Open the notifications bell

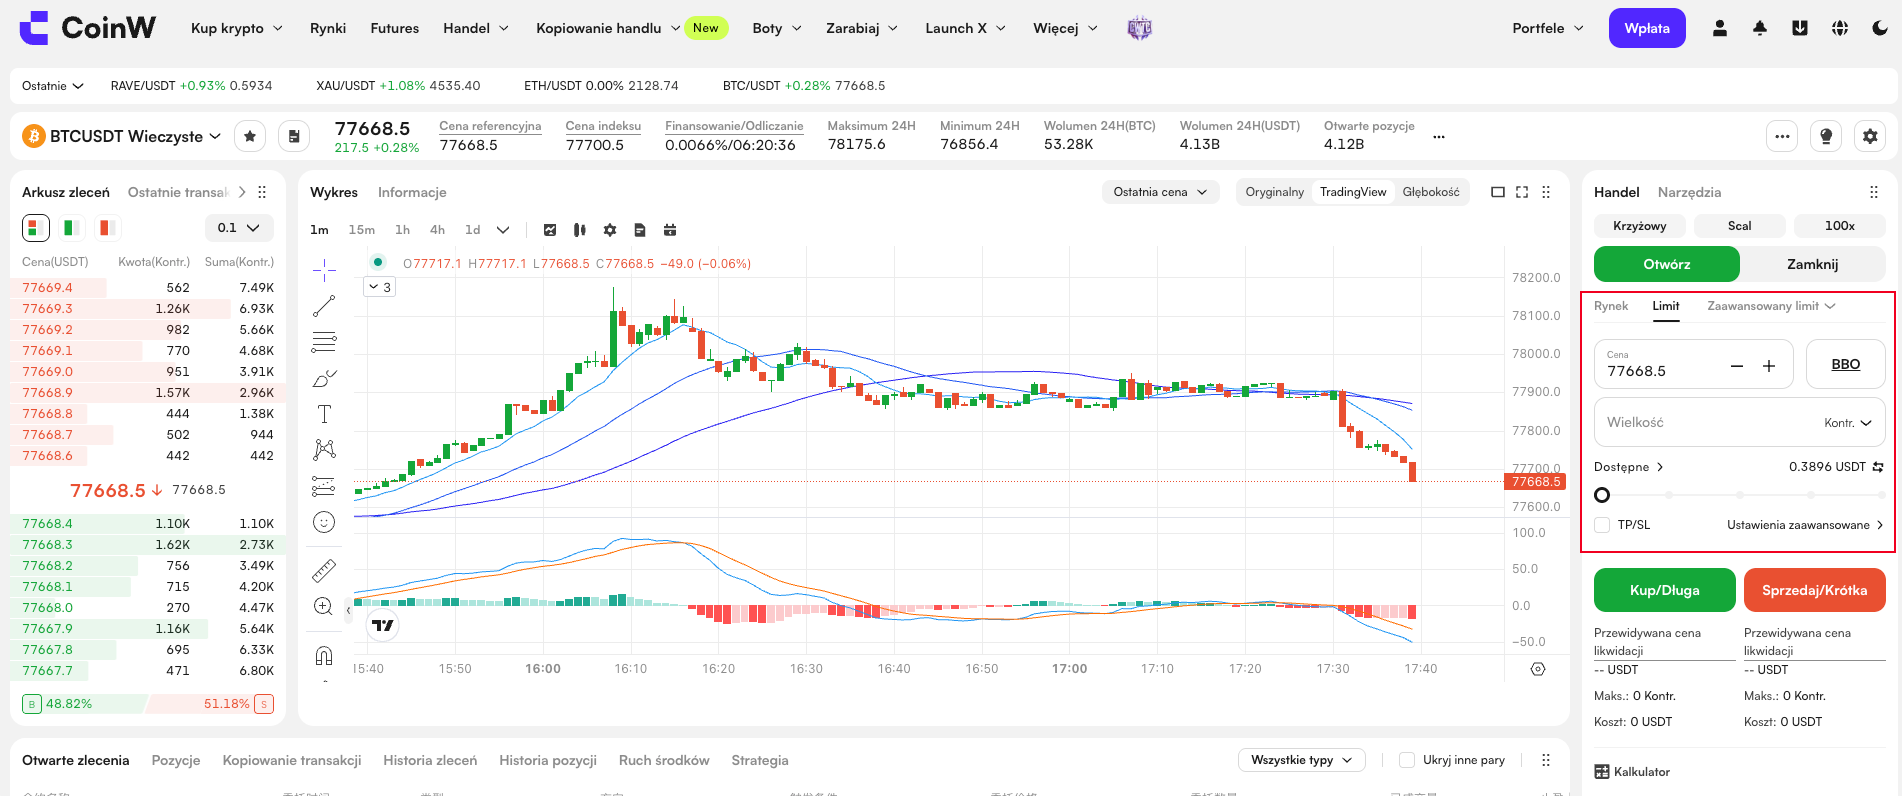coord(1760,28)
